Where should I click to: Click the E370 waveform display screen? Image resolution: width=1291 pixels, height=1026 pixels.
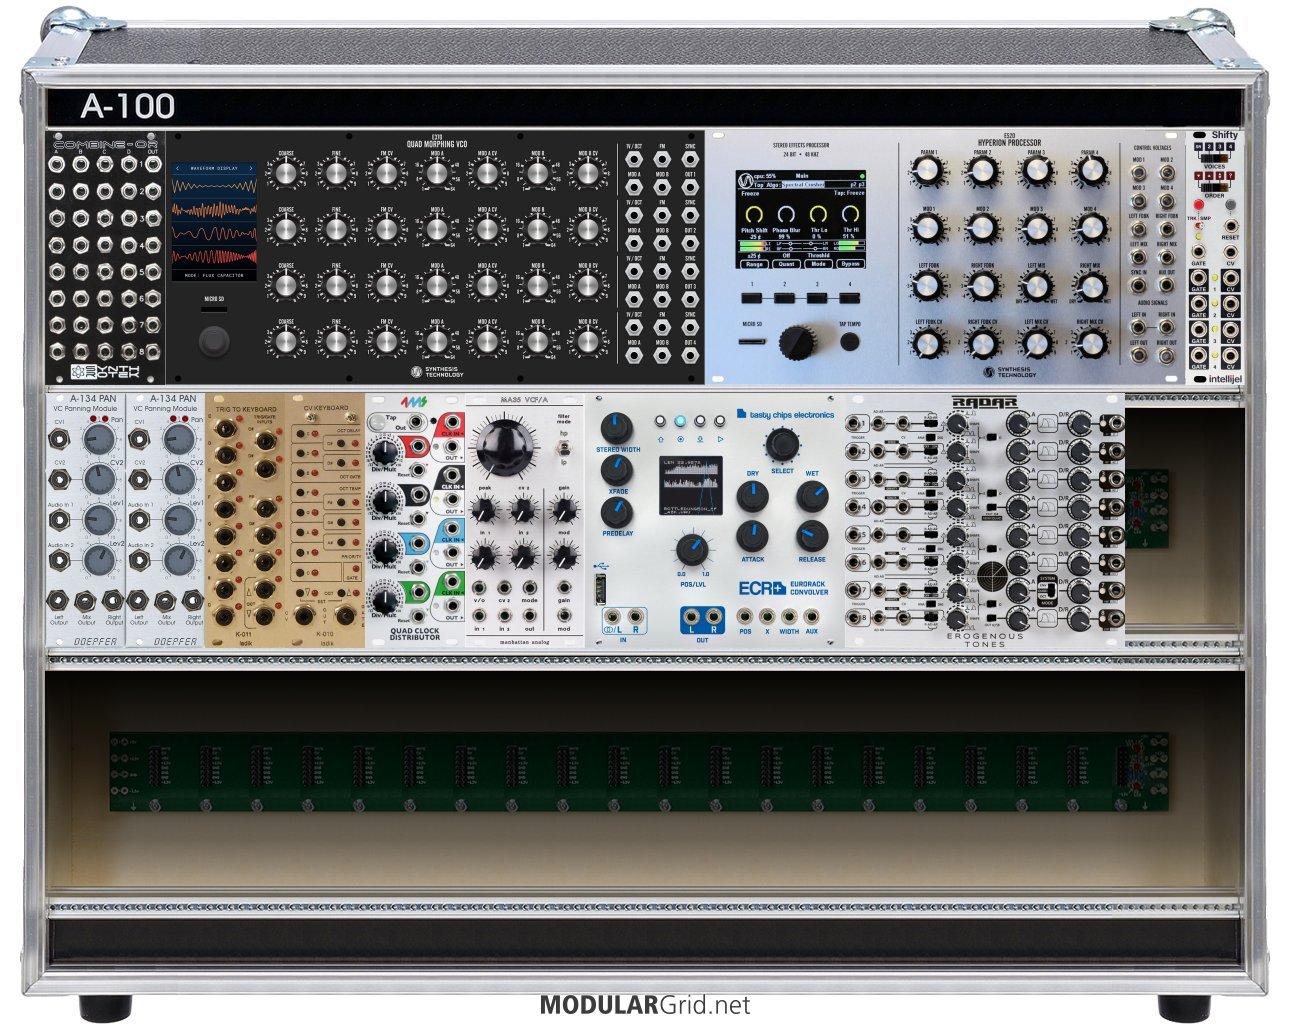(x=213, y=221)
